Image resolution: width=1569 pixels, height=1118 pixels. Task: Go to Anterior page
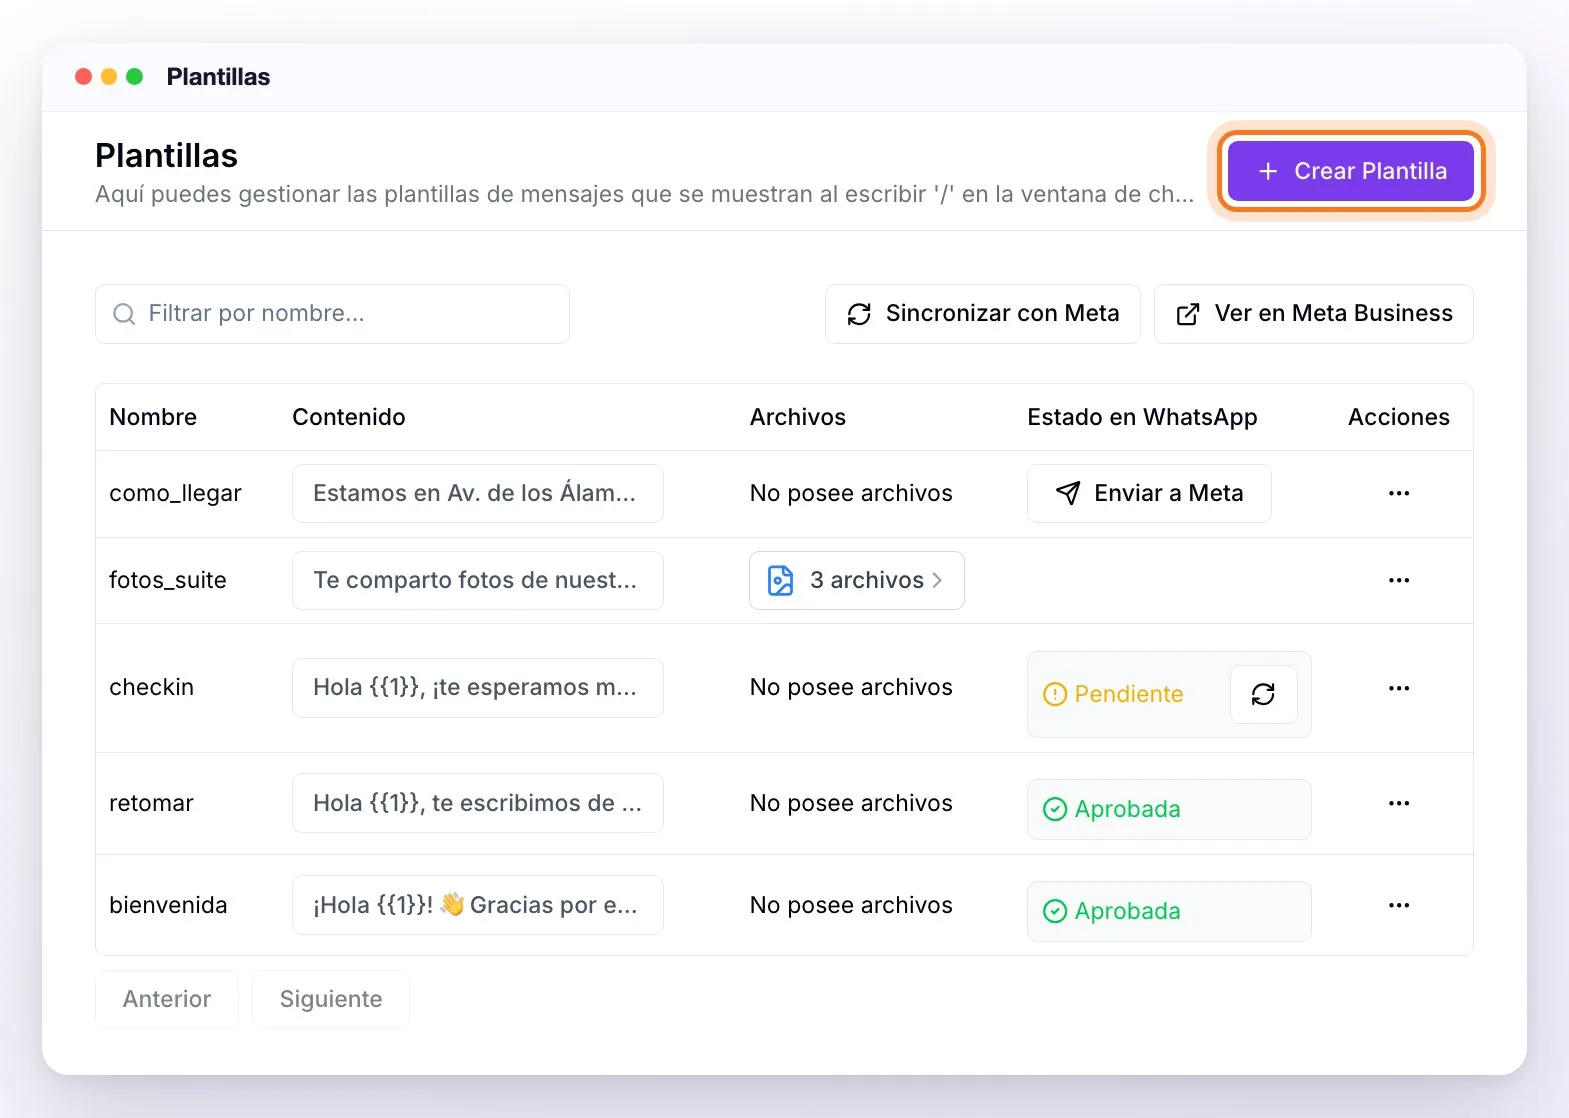pyautogui.click(x=167, y=999)
